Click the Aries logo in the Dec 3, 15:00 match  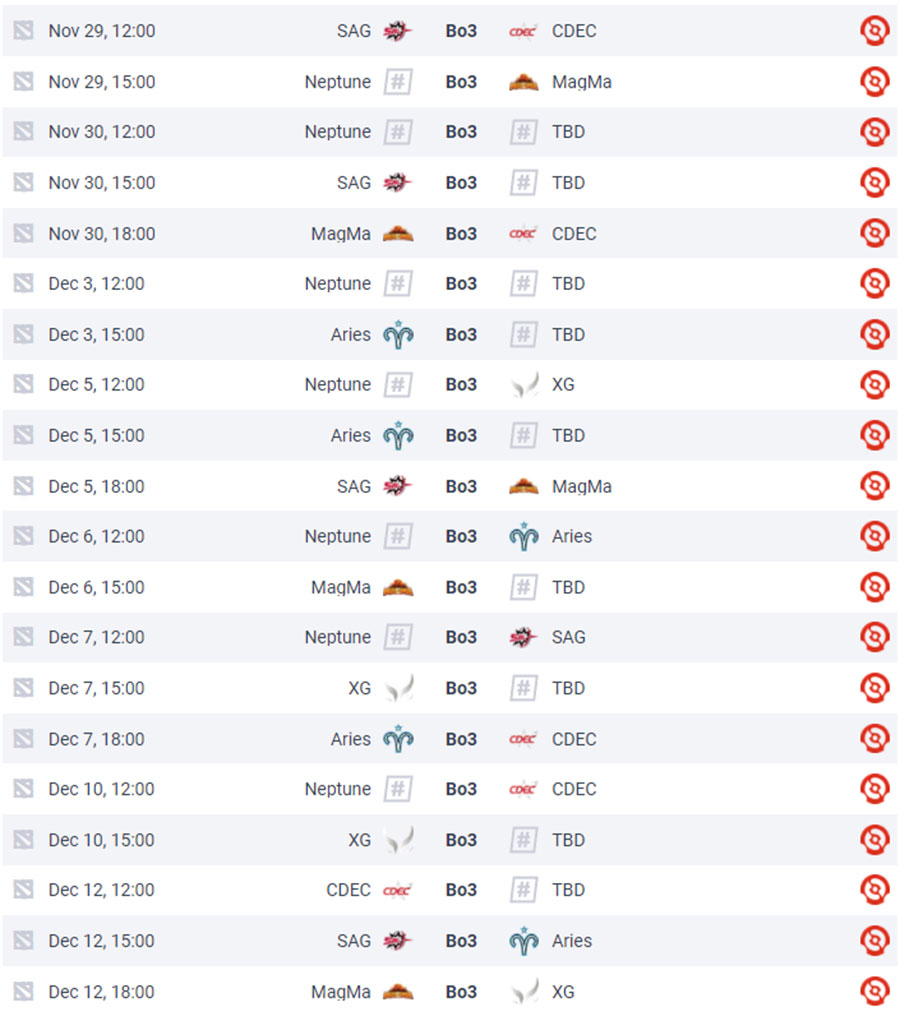(x=398, y=334)
